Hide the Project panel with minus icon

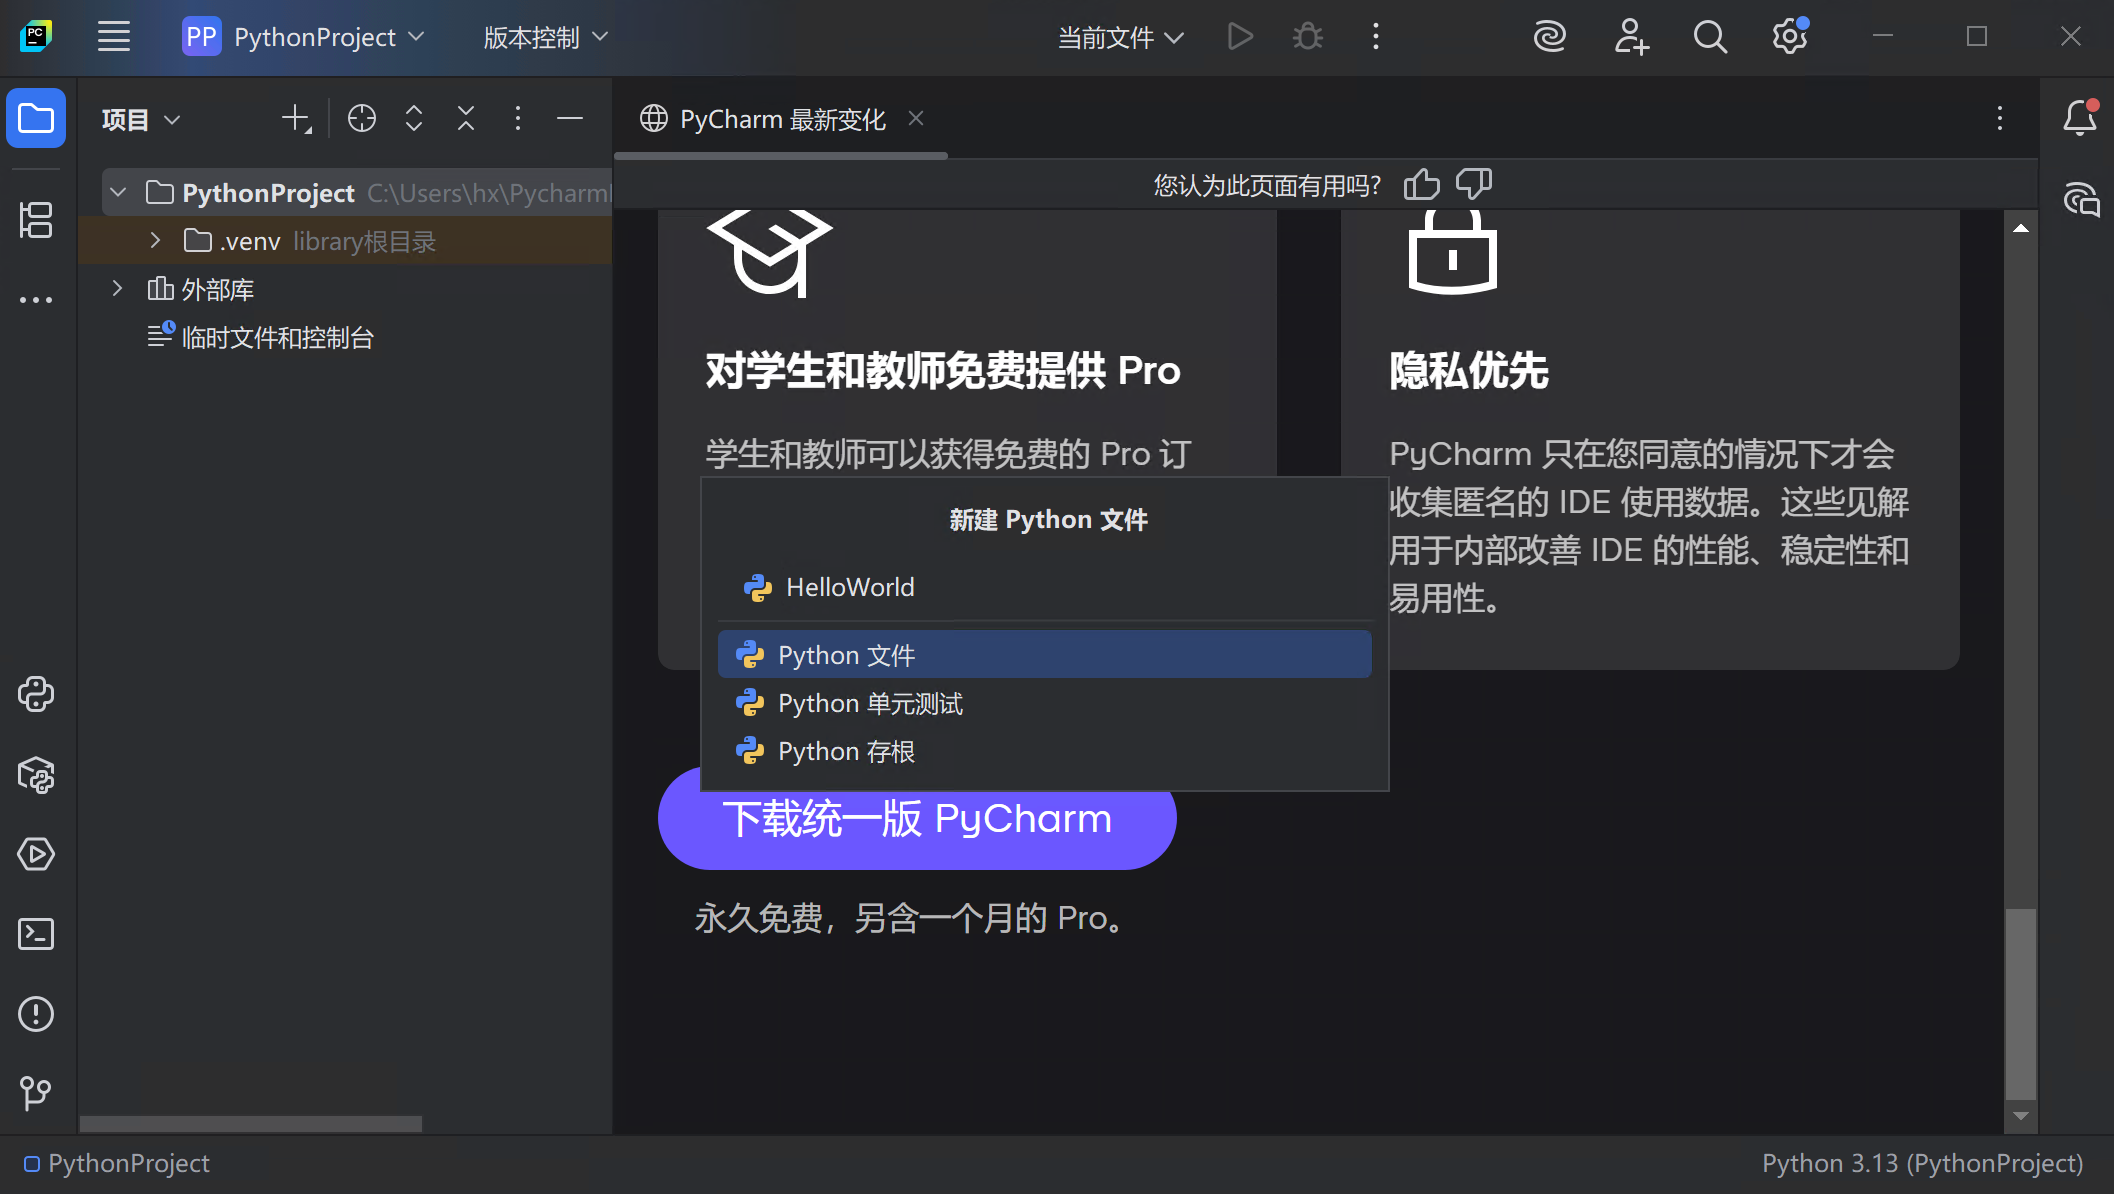click(570, 119)
